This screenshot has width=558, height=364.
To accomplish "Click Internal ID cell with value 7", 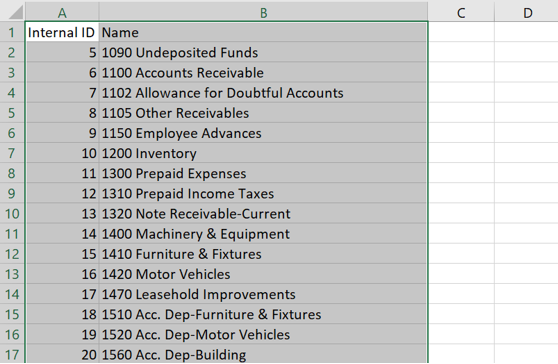I will click(62, 93).
